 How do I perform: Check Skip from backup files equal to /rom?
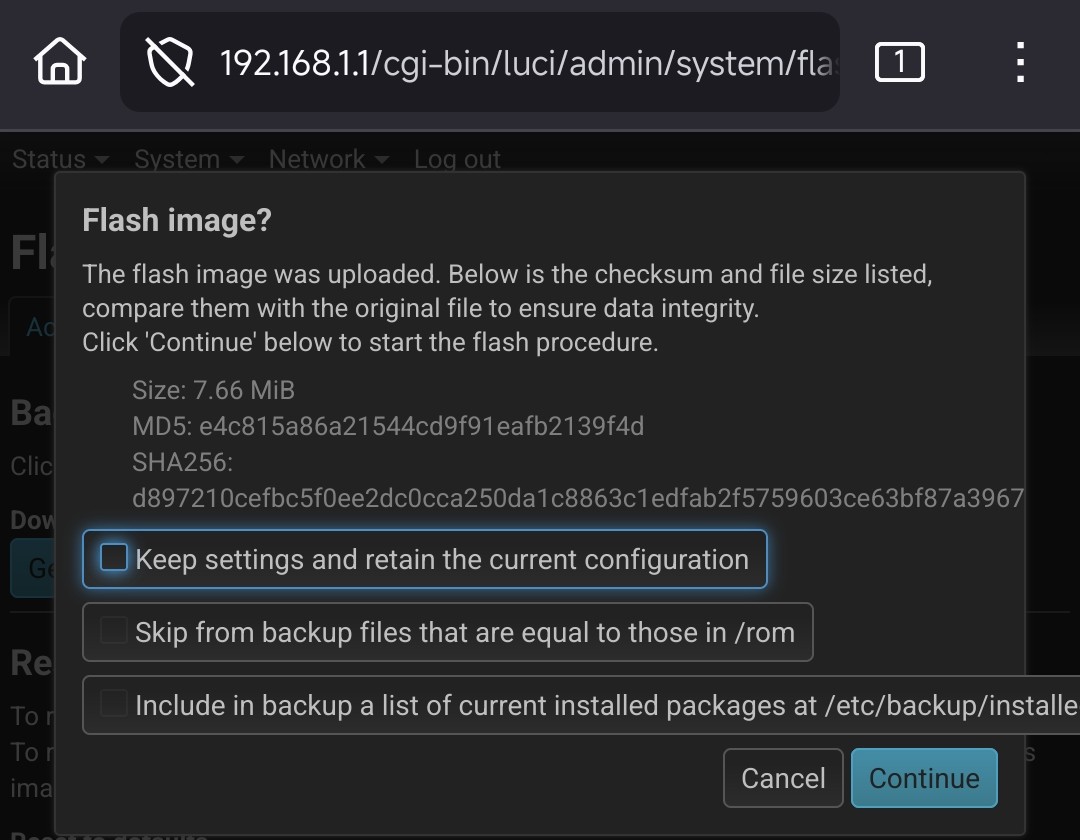click(x=115, y=631)
